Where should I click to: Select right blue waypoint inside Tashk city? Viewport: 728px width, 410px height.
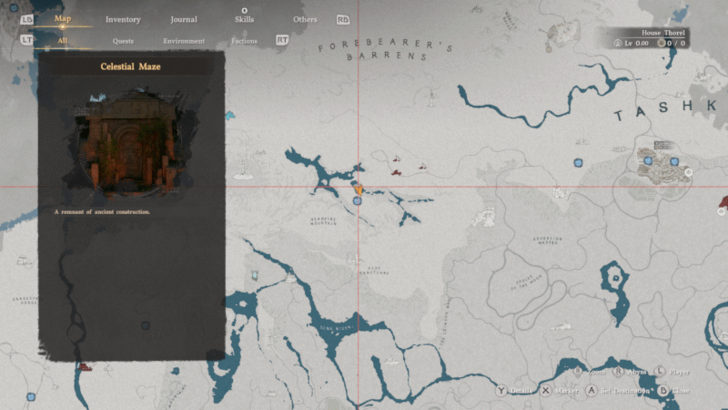click(x=675, y=162)
